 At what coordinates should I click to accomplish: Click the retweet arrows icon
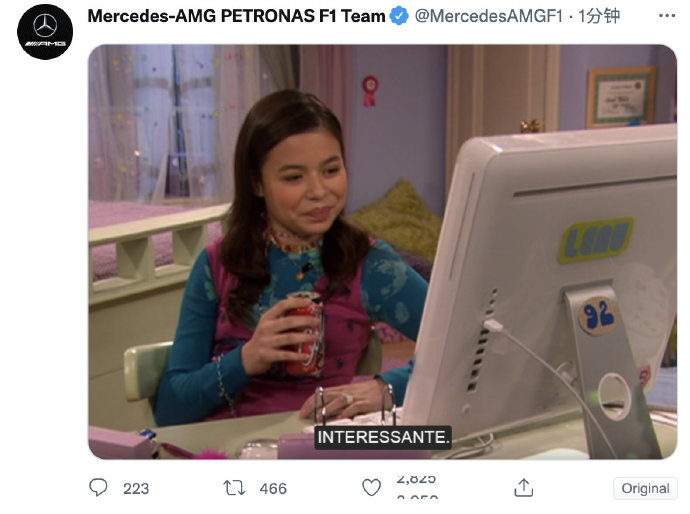pos(234,488)
